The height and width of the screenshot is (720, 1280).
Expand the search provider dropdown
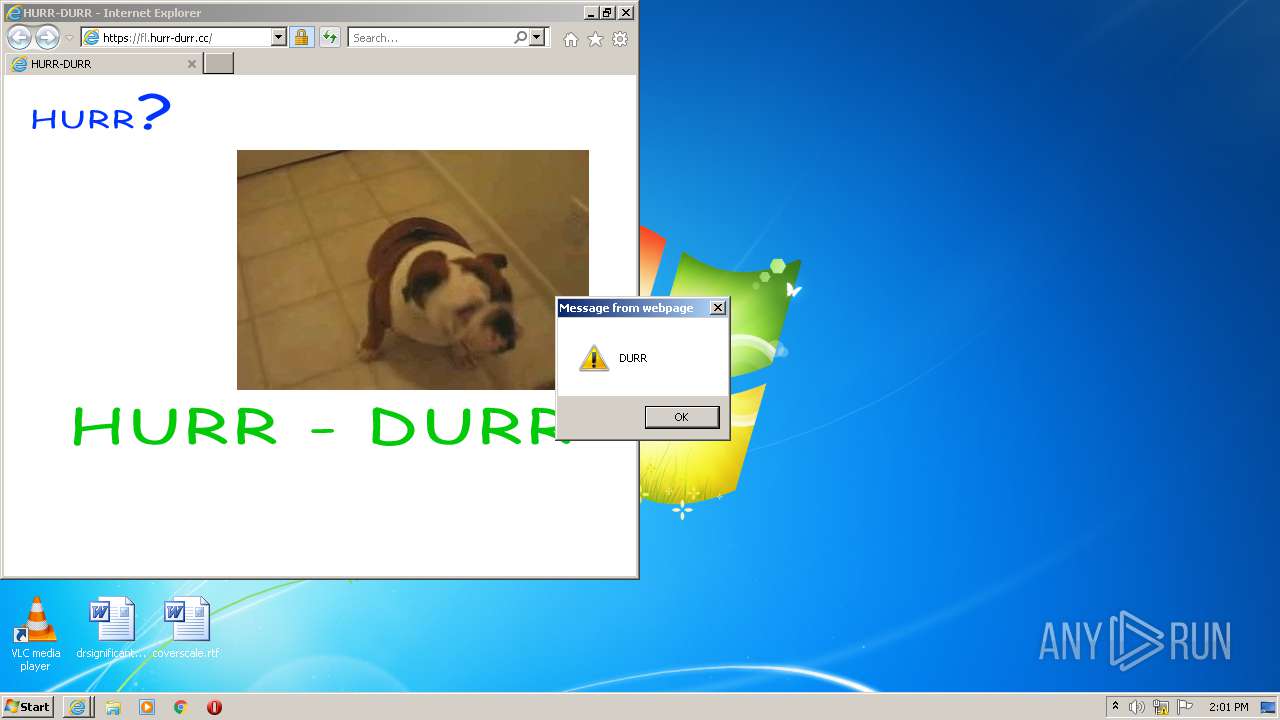point(537,38)
